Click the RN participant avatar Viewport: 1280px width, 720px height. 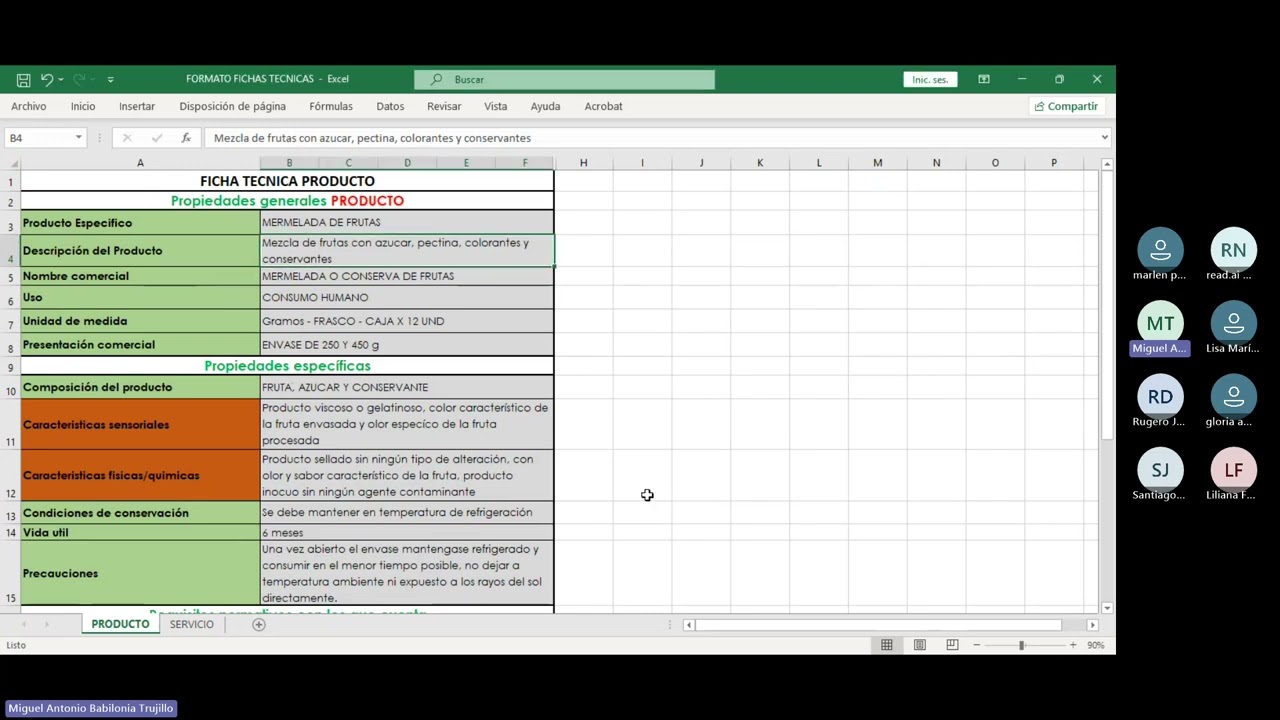coord(1233,250)
